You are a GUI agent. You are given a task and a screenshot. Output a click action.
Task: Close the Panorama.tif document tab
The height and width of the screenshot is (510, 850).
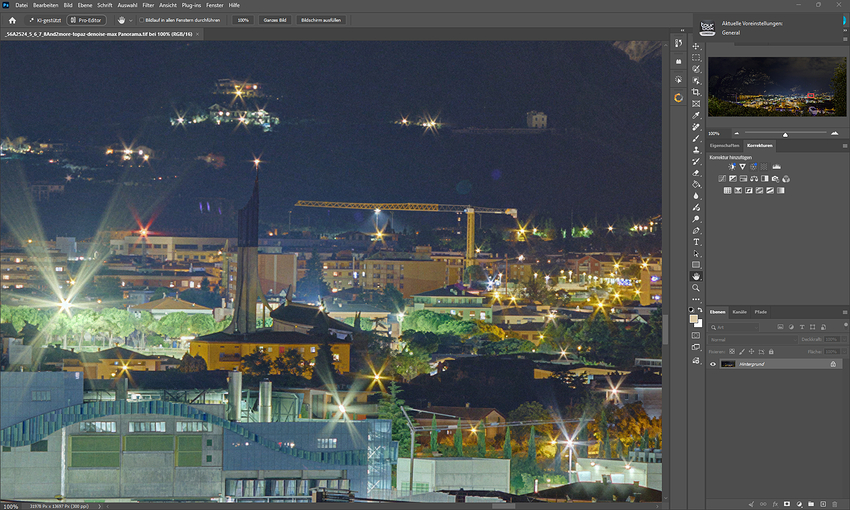pos(197,34)
